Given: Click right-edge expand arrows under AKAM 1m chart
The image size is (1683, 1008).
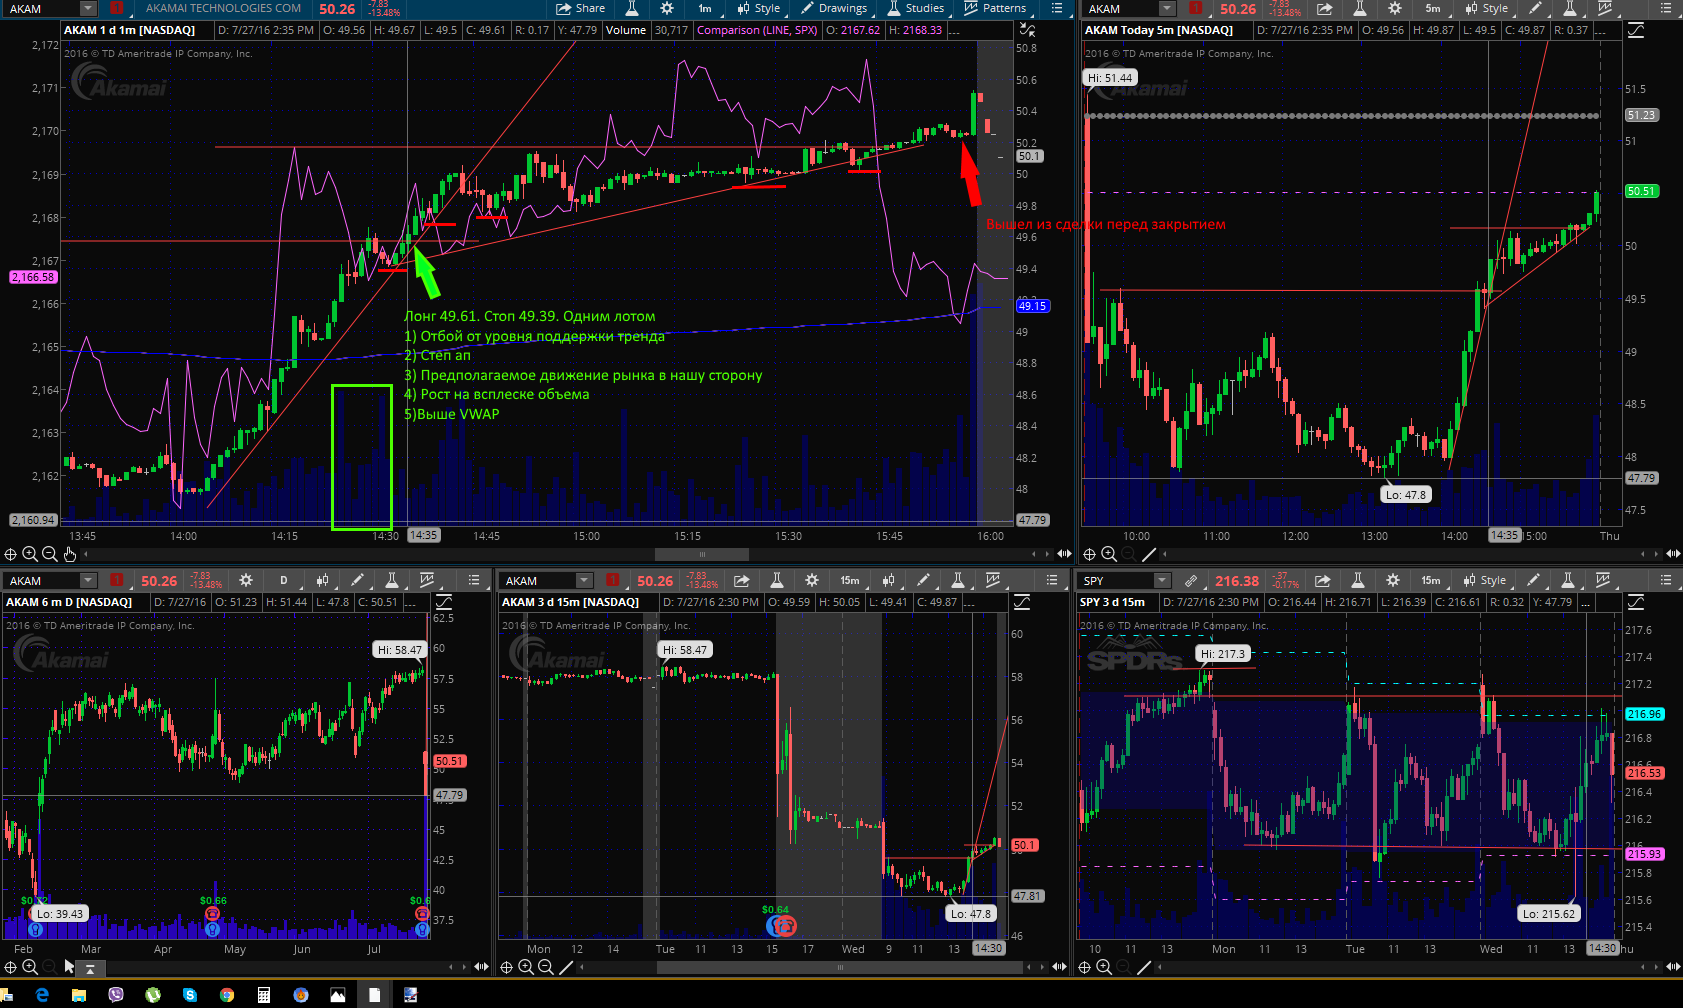Looking at the screenshot, I should (1064, 554).
